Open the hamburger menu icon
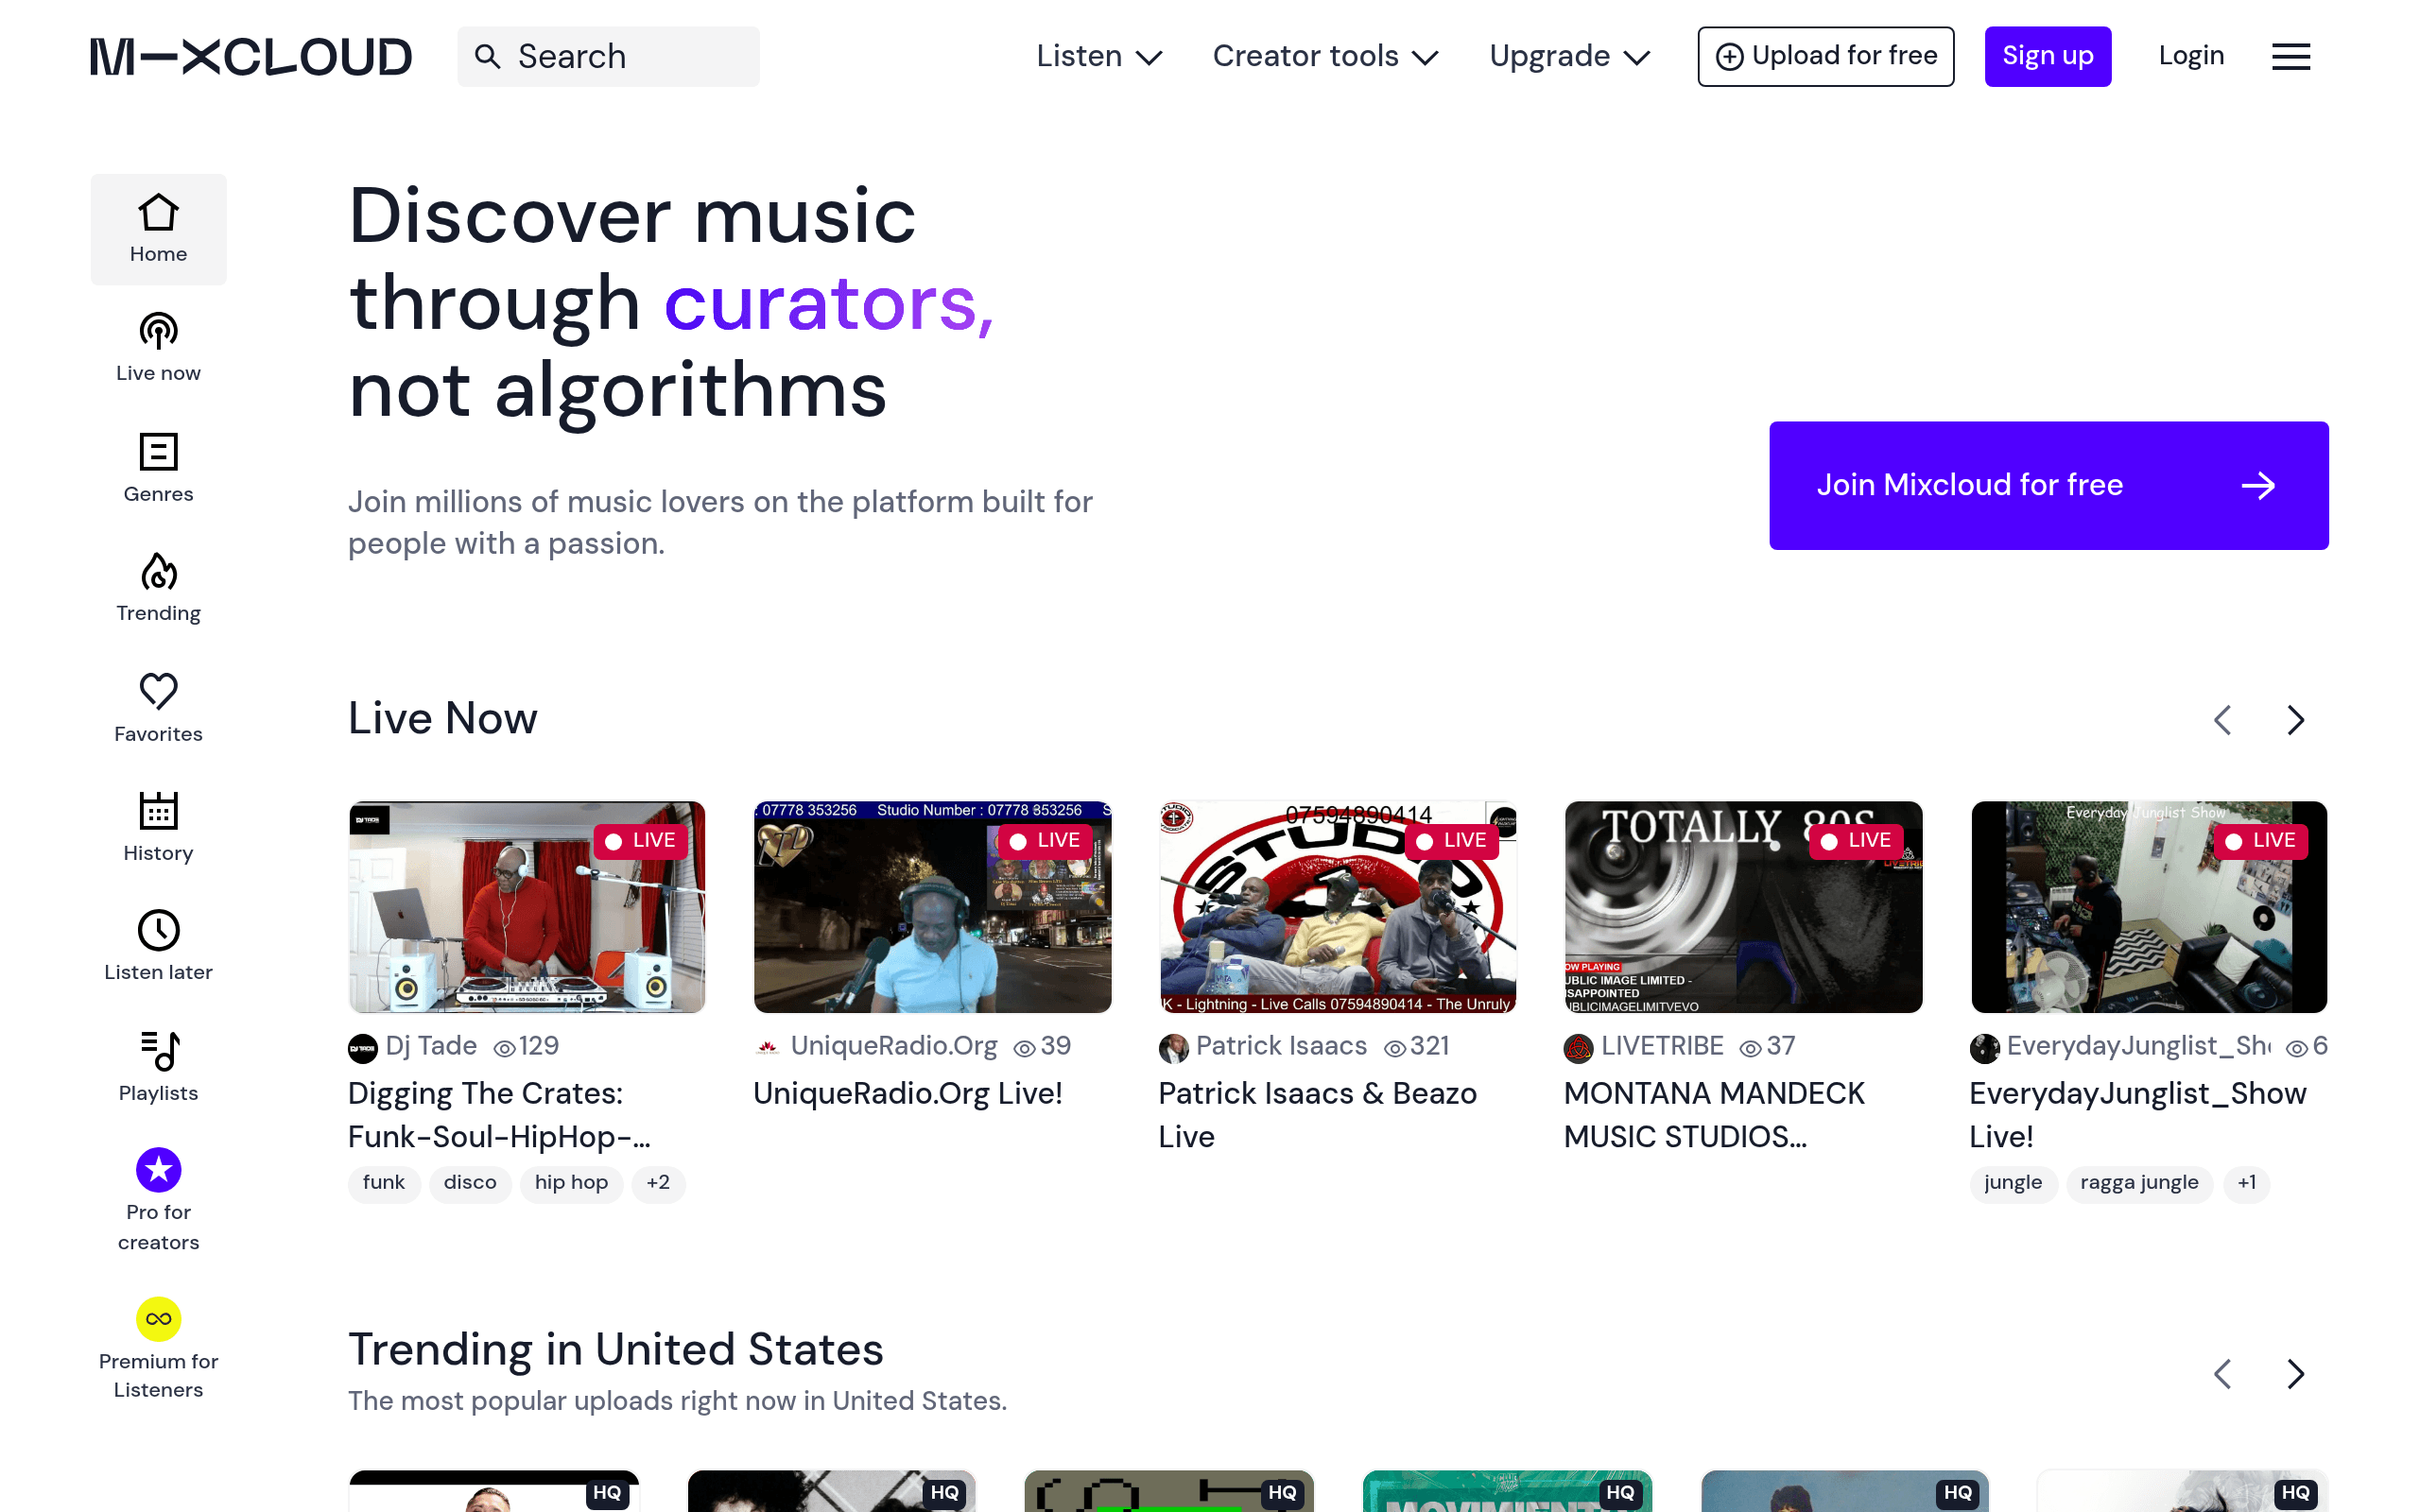Image resolution: width=2420 pixels, height=1512 pixels. 2290,57
